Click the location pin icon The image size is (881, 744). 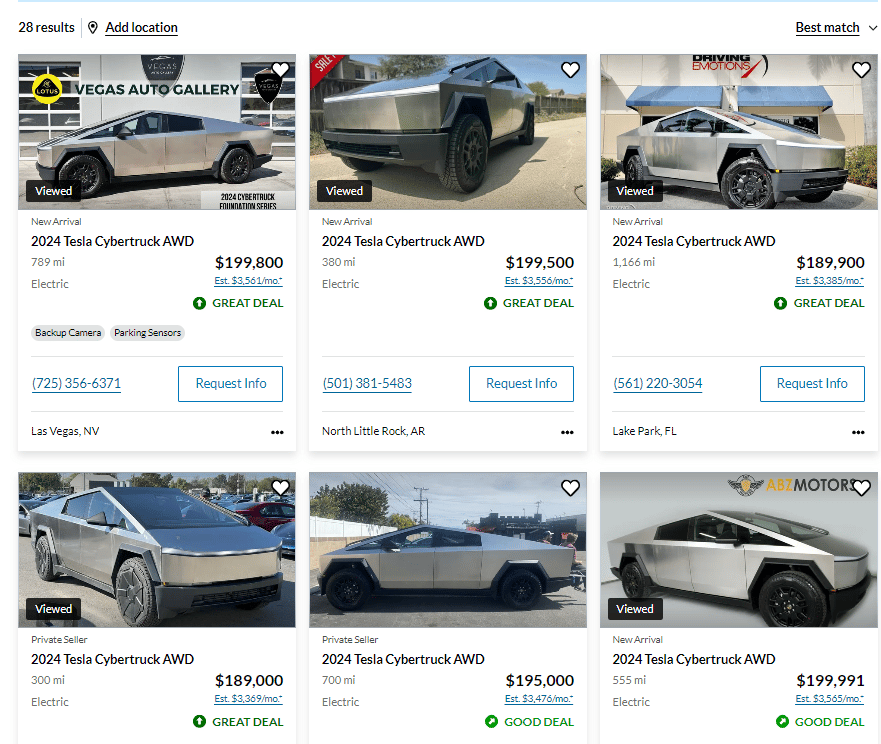93,28
